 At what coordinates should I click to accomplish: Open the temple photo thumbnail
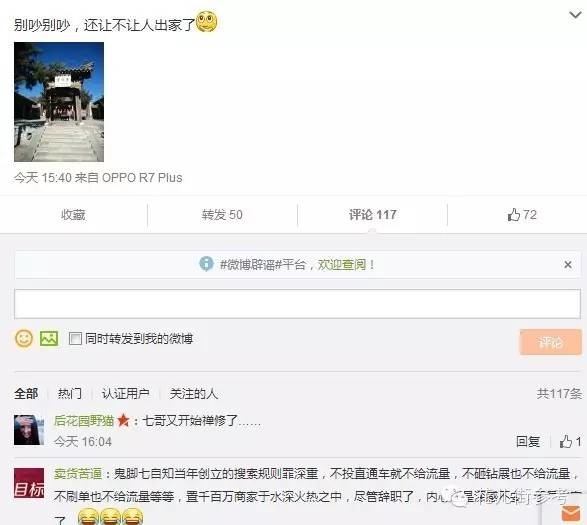[59, 102]
